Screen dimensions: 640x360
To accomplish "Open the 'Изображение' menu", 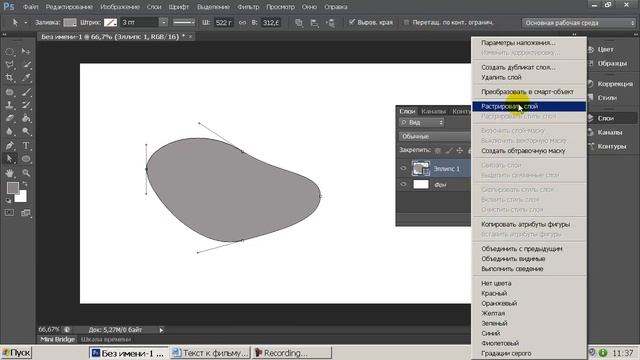I will [x=120, y=7].
